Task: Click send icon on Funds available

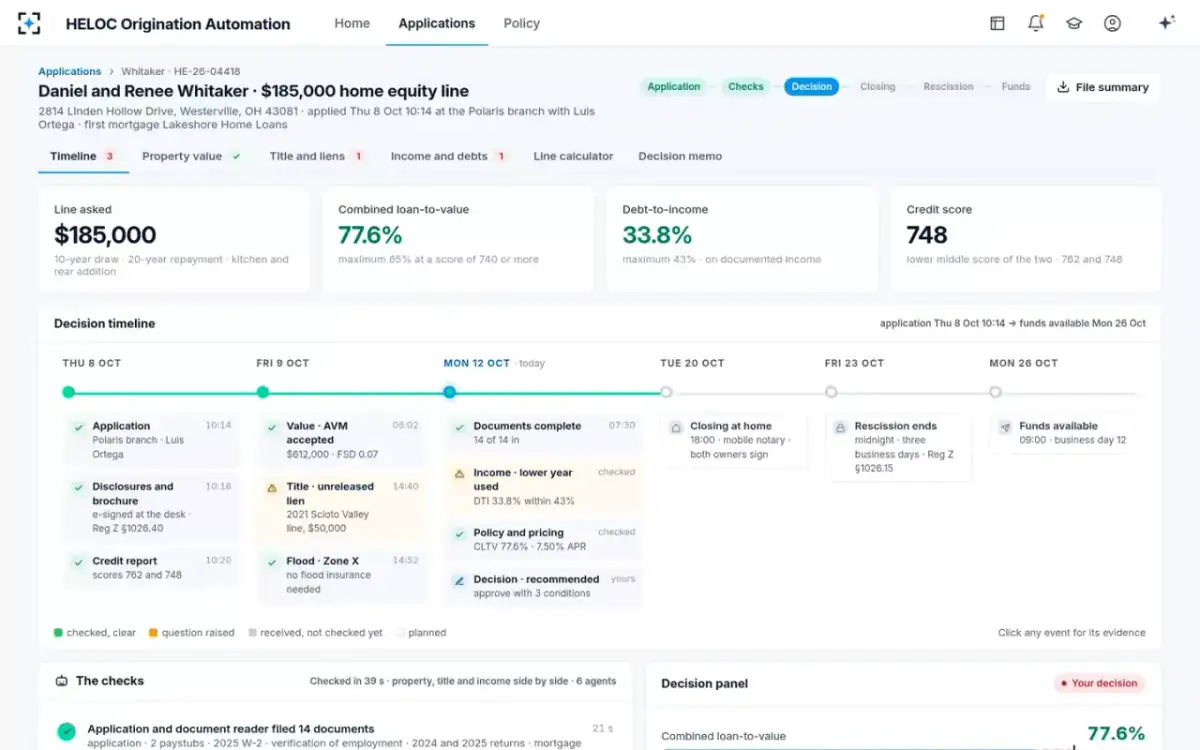Action: click(1005, 427)
